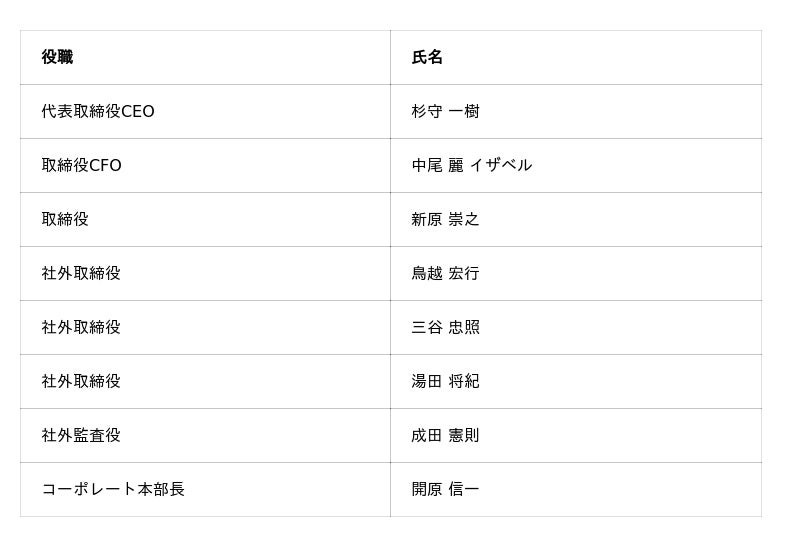Image resolution: width=800 pixels, height=547 pixels.
Task: Select the name 新原 崇之
Action: [x=445, y=220]
